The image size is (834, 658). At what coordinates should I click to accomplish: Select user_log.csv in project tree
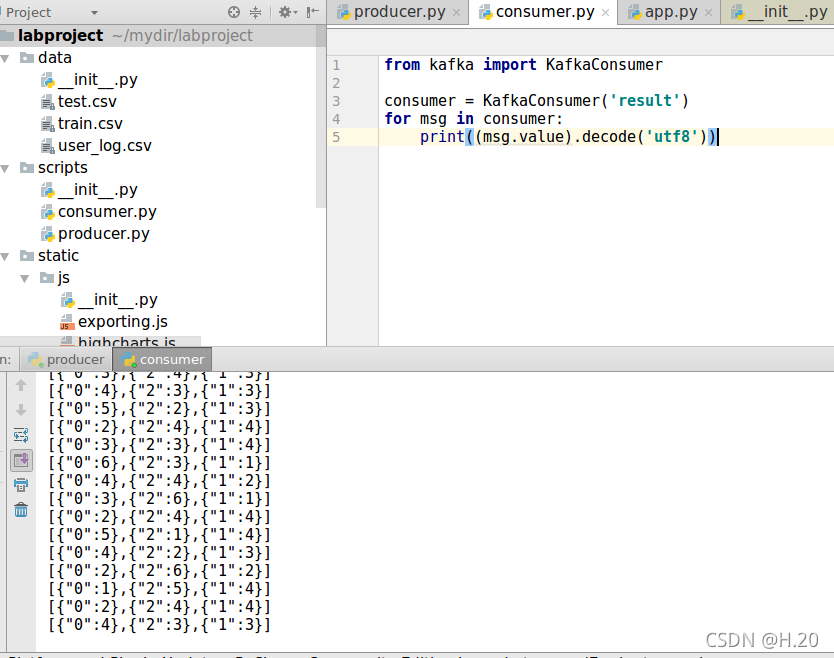[104, 146]
